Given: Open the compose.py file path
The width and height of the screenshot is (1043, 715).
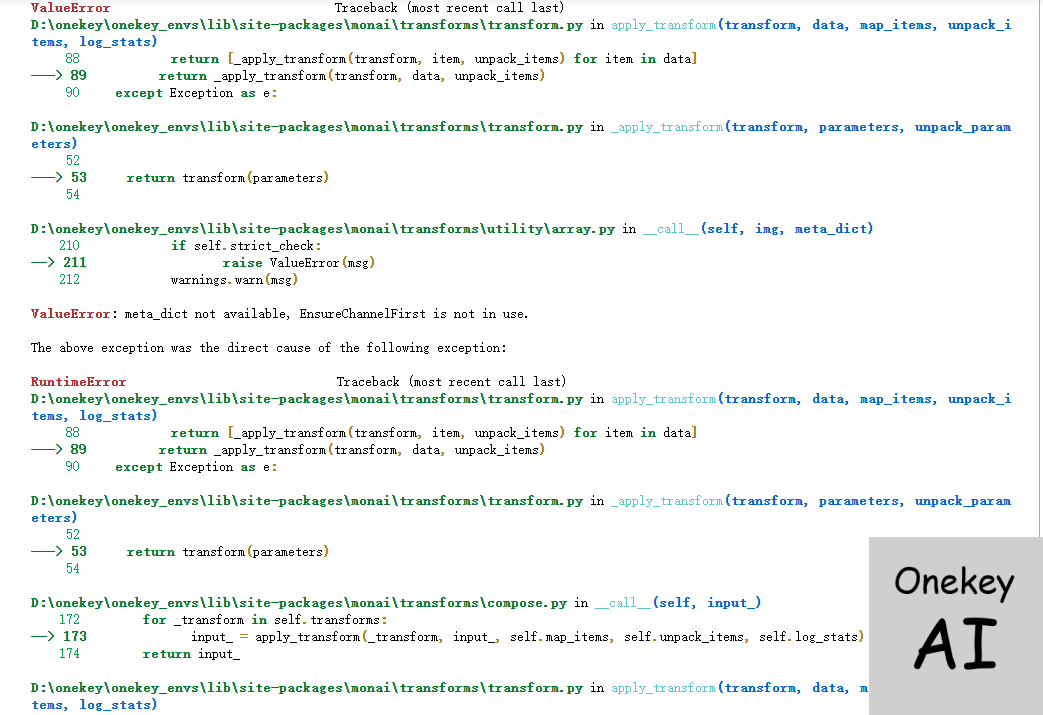Looking at the screenshot, I should pyautogui.click(x=299, y=603).
